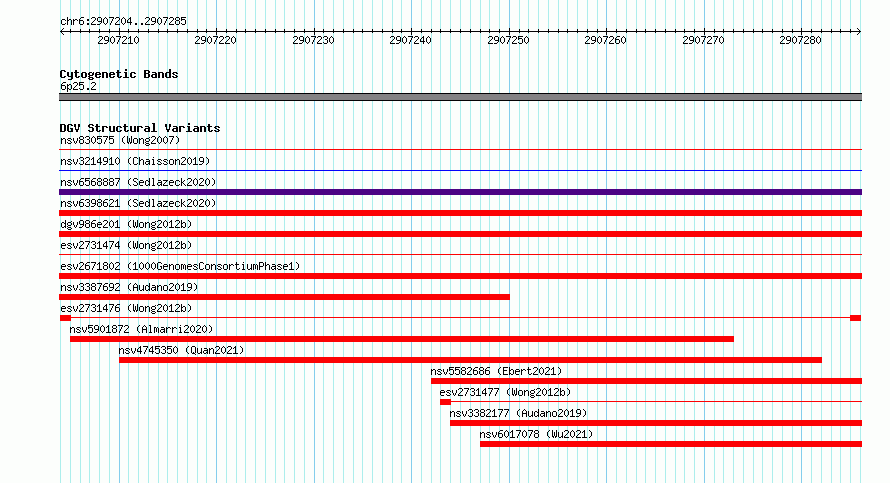This screenshot has height=483, width=890.
Task: Select the red bar for nsv4745350
Action: coord(471,360)
